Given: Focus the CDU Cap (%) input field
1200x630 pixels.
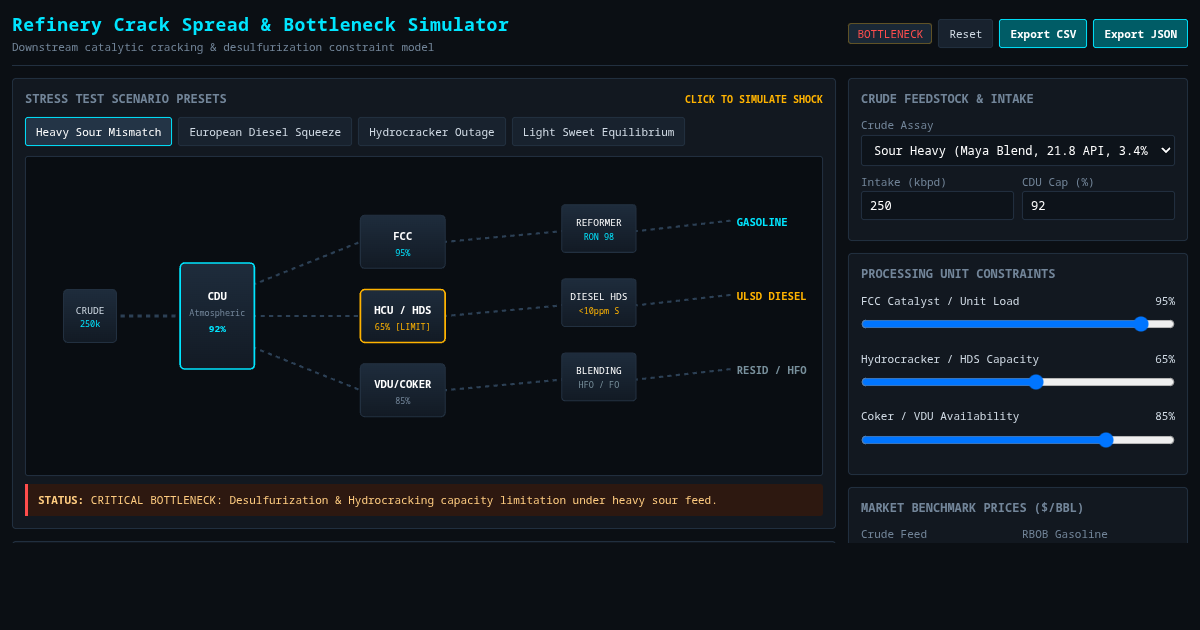Looking at the screenshot, I should pos(1098,206).
